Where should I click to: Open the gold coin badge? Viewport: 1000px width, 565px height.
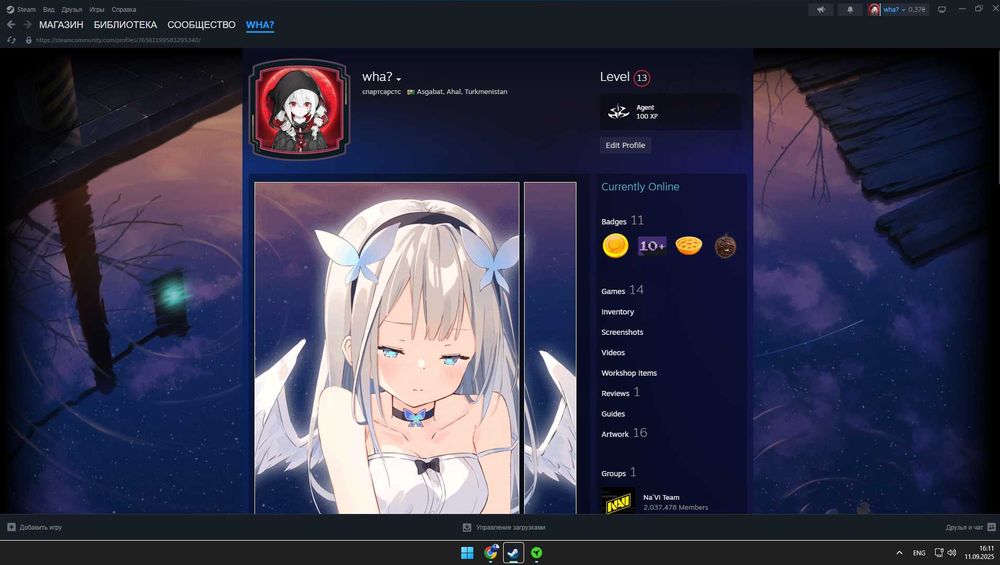615,246
